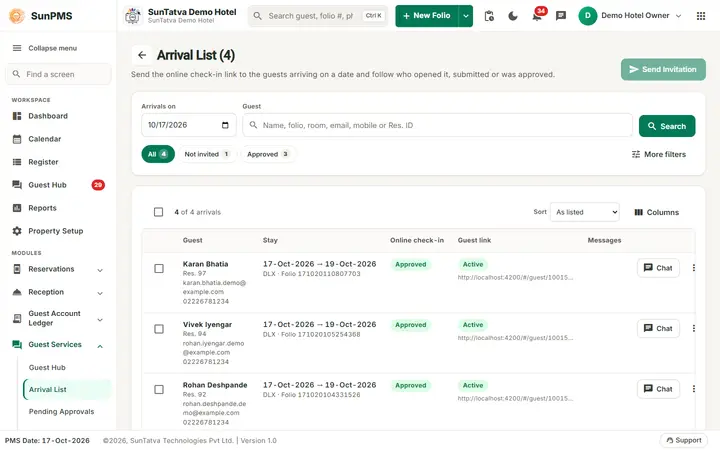The height and width of the screenshot is (450, 720).
Task: Click the Online check-in column header
Action: pos(417,240)
